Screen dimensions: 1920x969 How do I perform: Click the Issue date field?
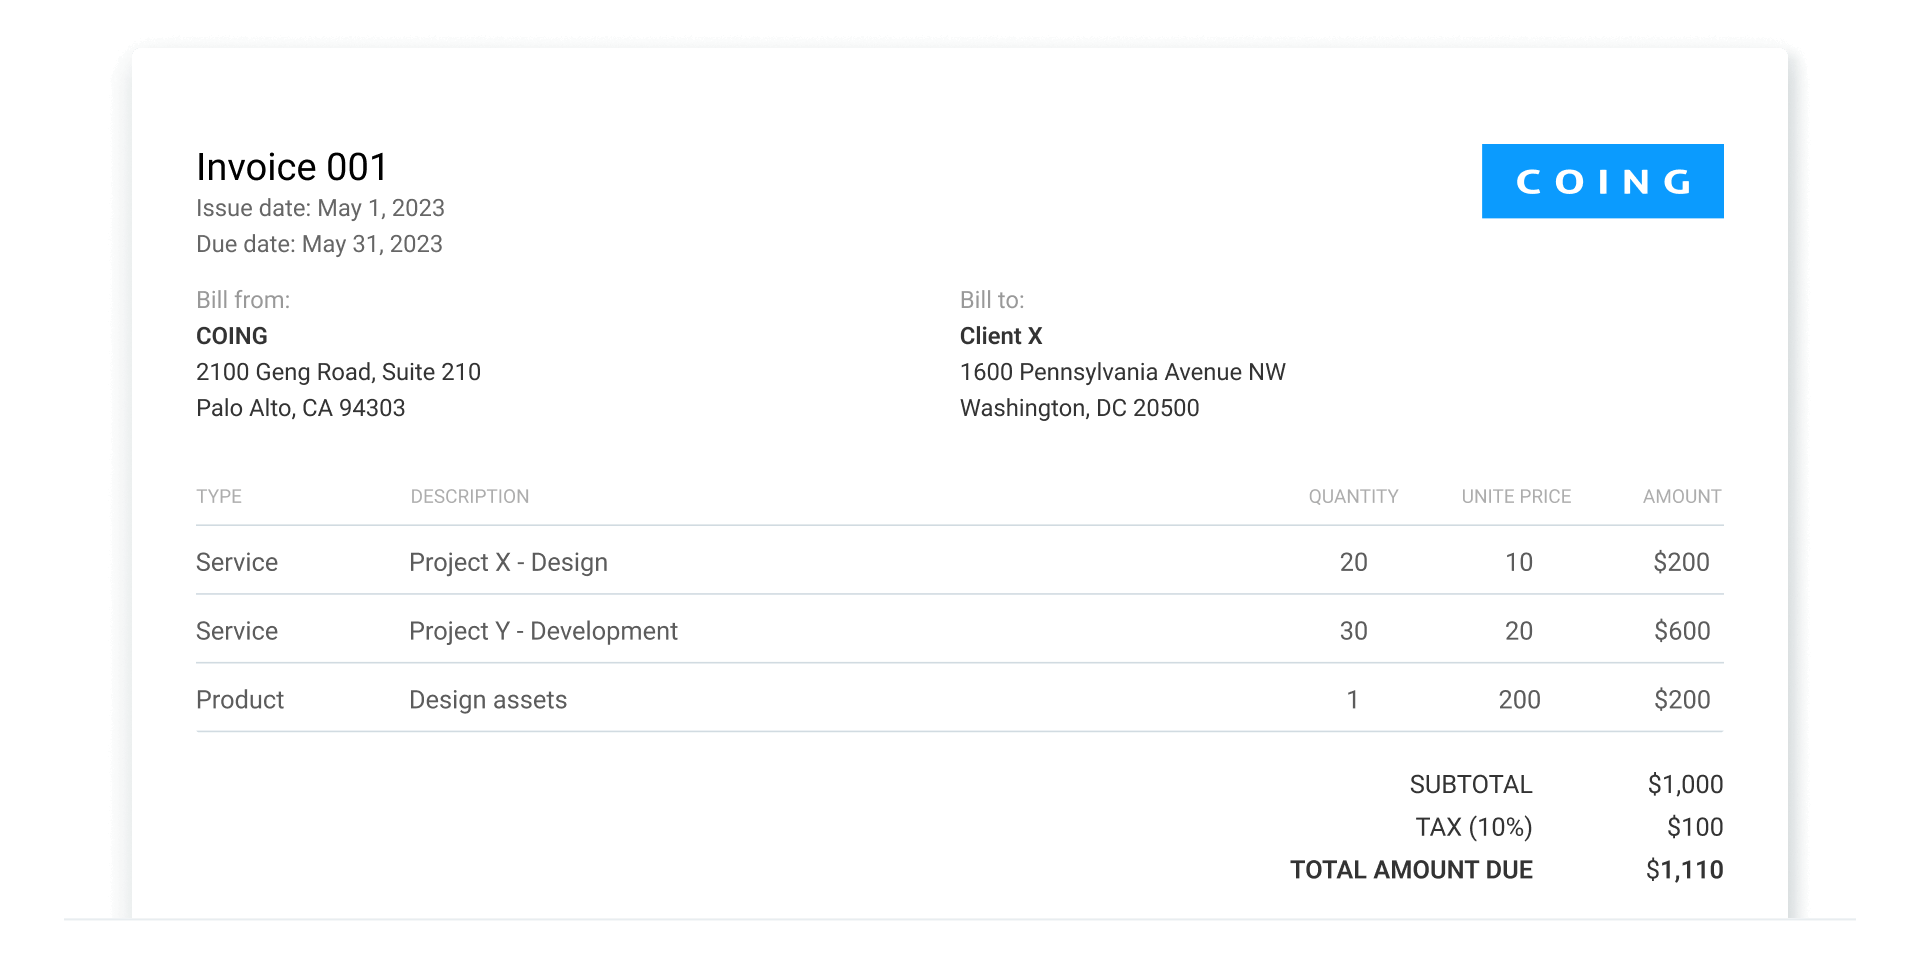click(320, 208)
